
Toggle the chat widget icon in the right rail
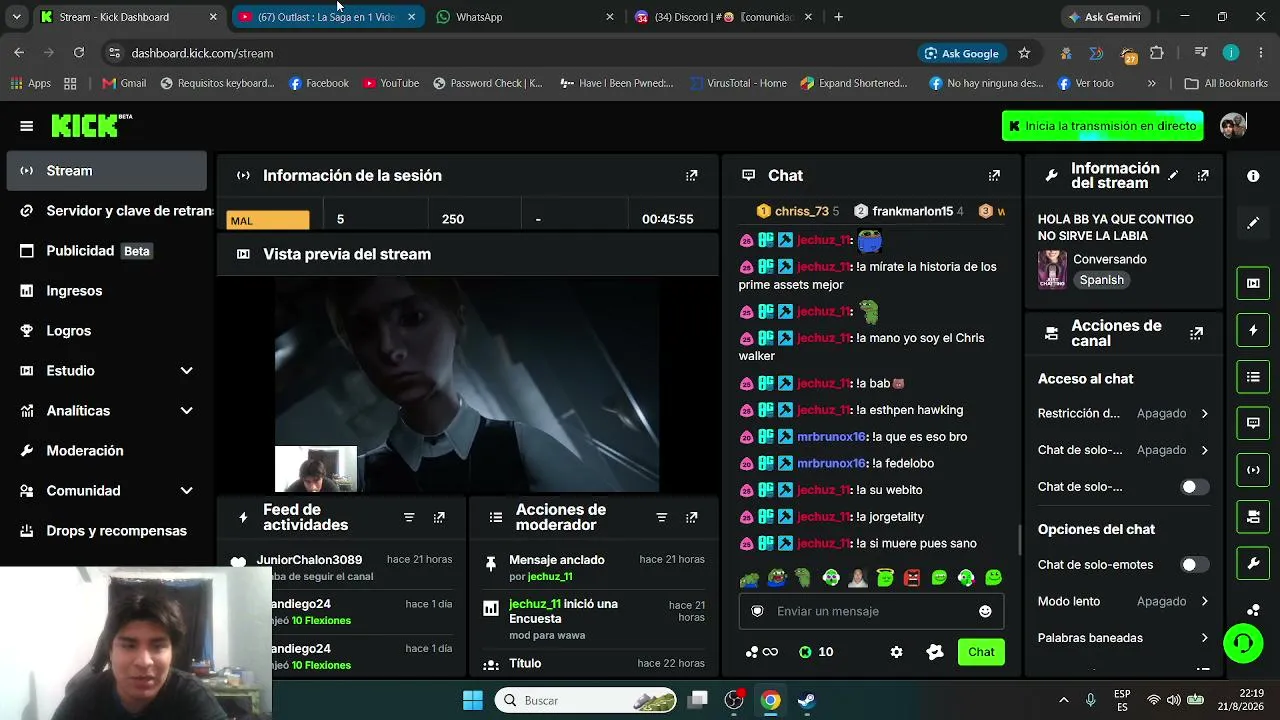pos(1253,423)
